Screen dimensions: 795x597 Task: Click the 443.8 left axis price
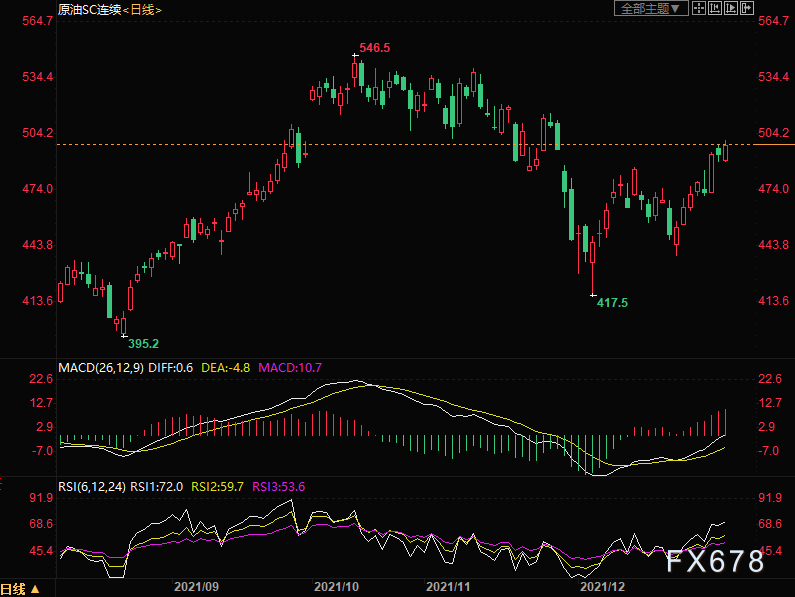[x=38, y=245]
